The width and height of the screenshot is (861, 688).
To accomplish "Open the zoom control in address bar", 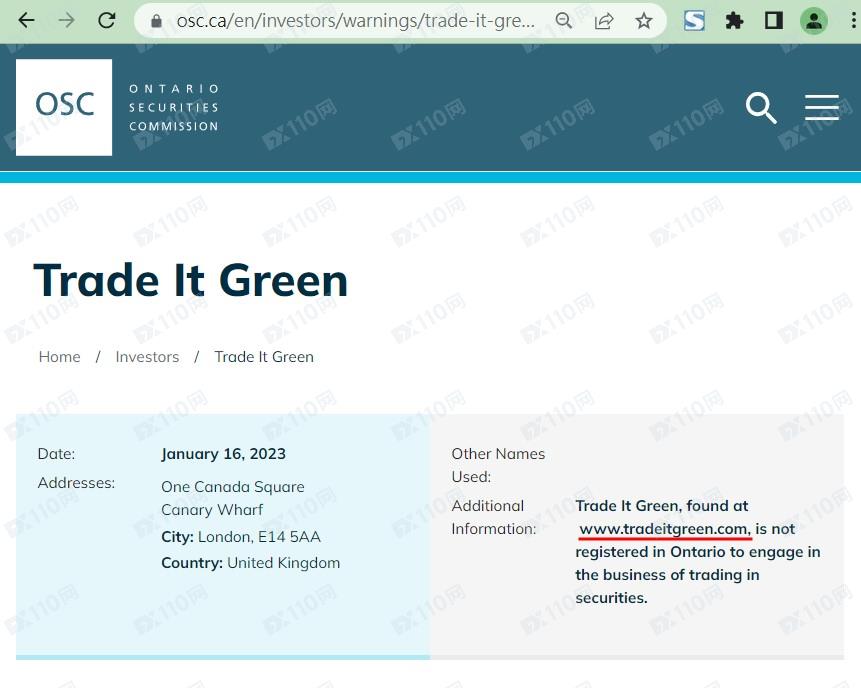I will pos(563,21).
